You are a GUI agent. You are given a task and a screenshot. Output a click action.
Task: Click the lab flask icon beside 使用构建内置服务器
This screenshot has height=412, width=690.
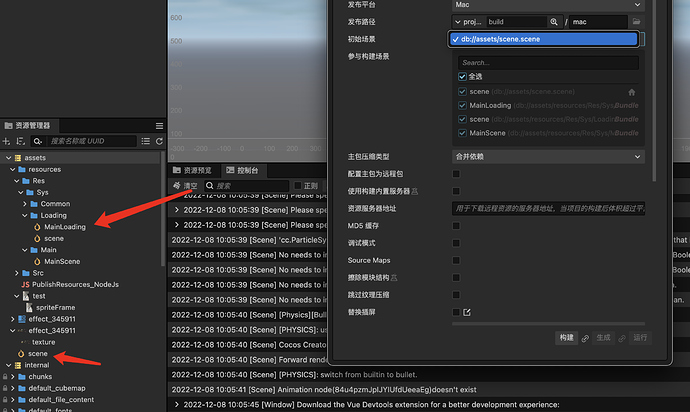click(x=415, y=191)
